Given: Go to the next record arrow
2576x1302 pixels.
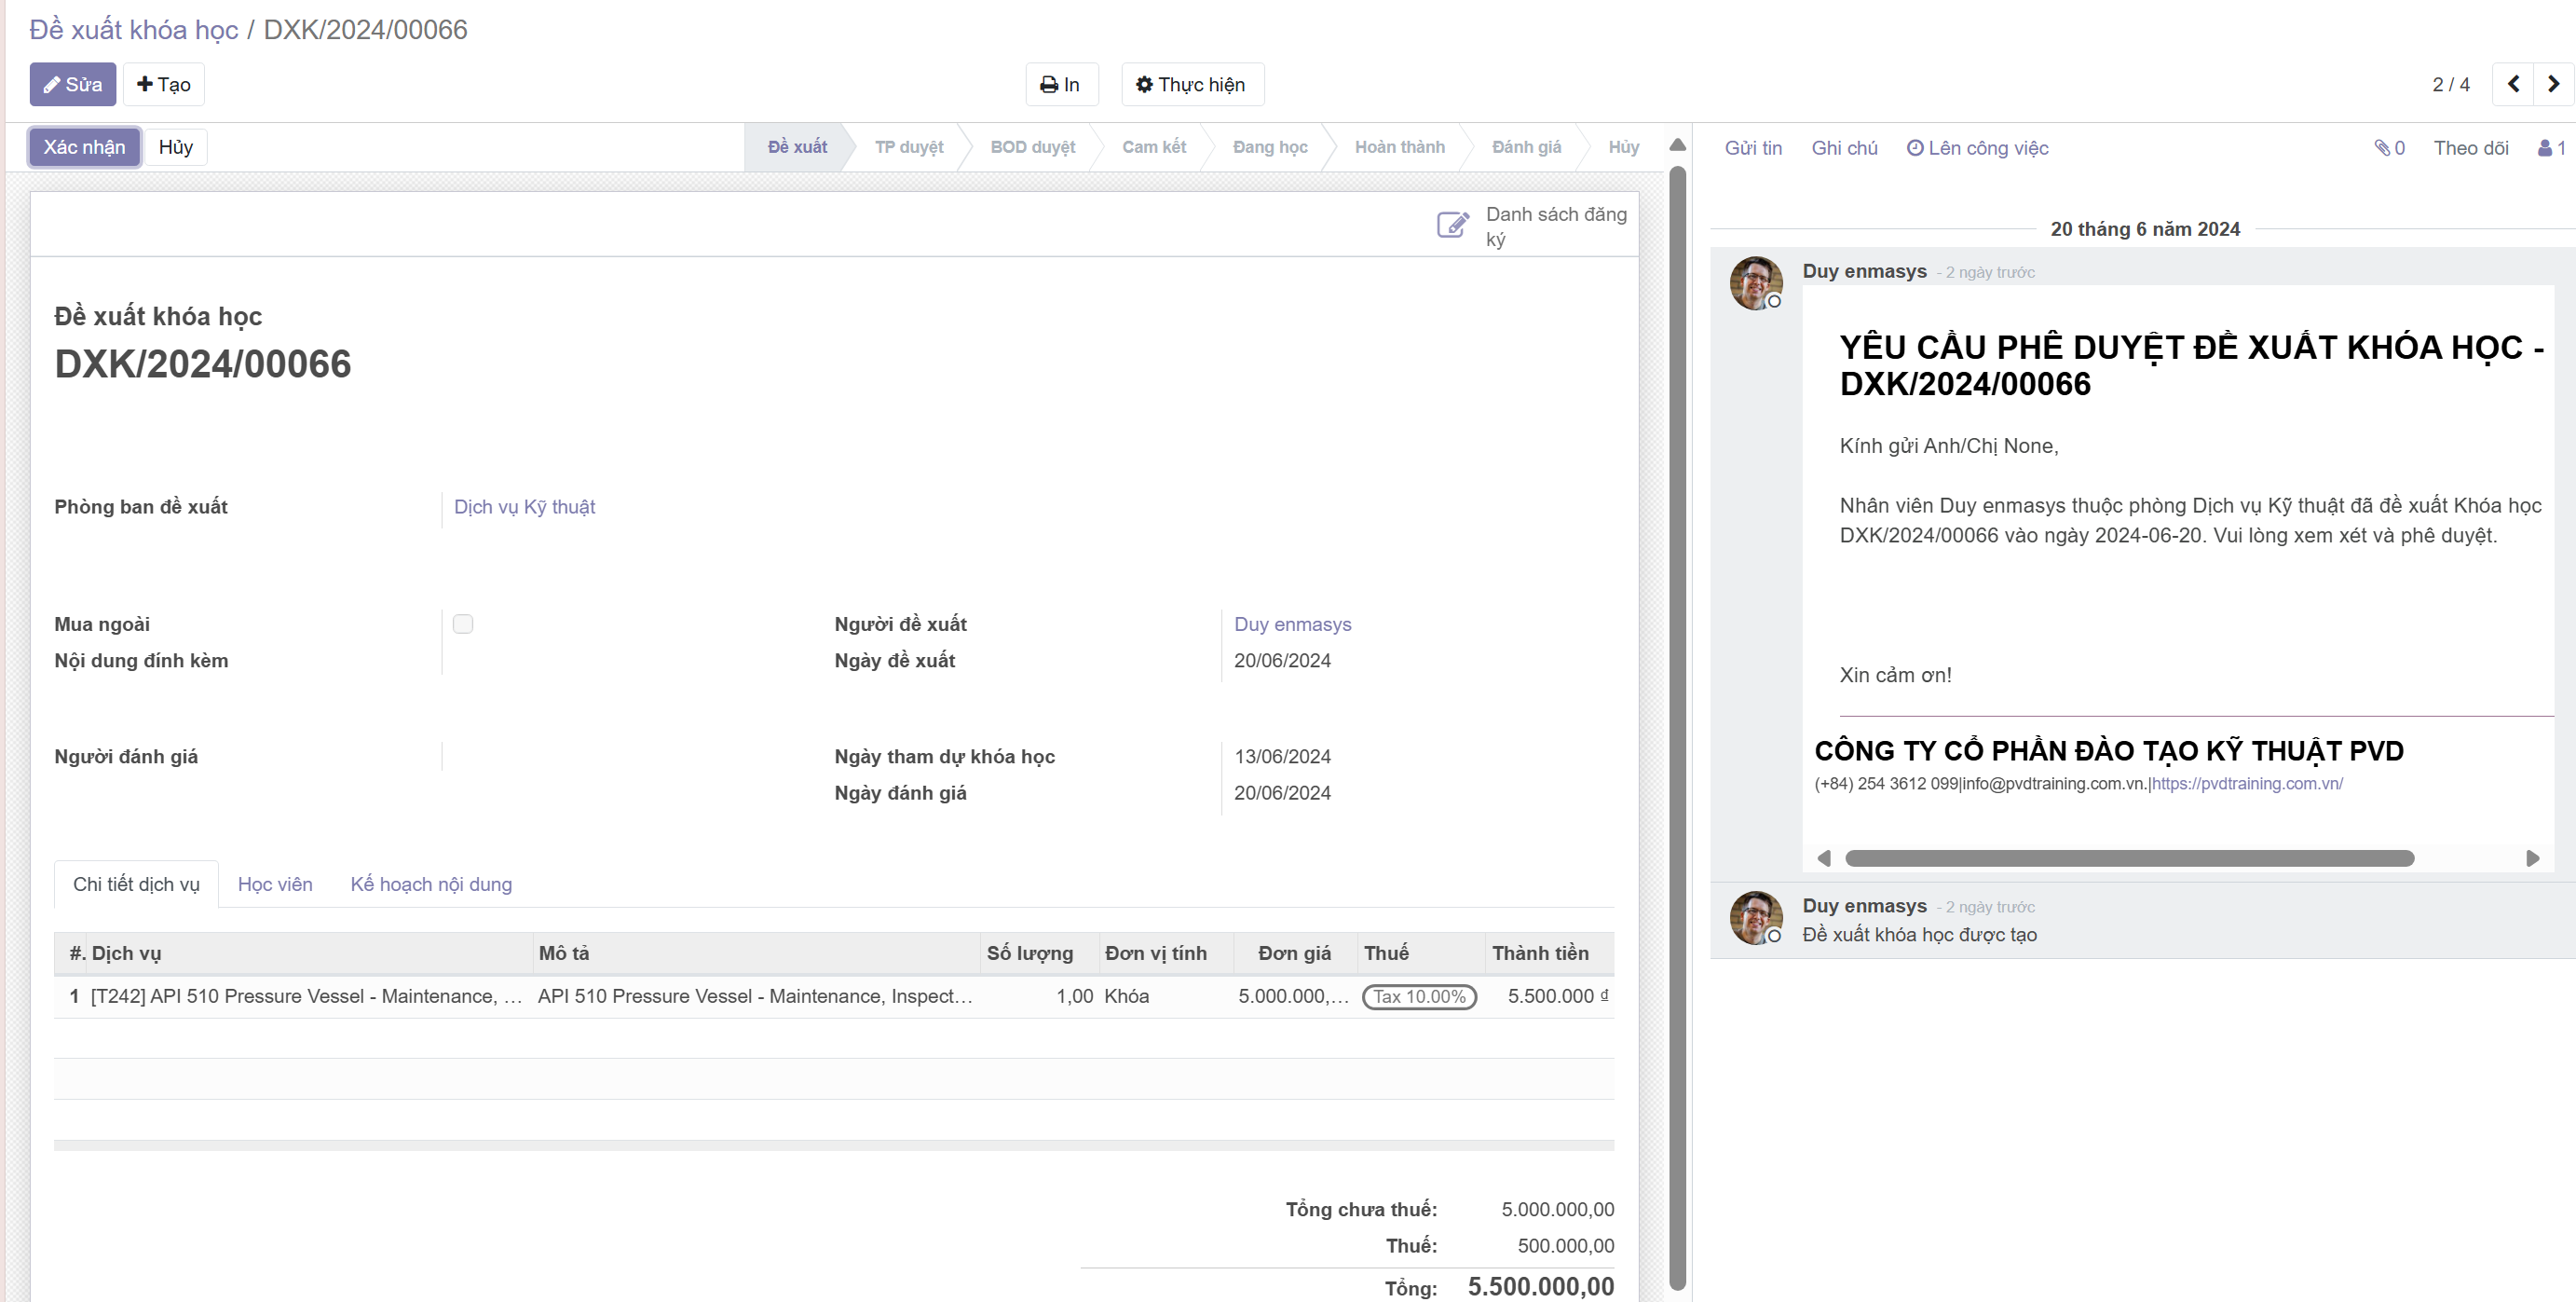Looking at the screenshot, I should (x=2553, y=84).
